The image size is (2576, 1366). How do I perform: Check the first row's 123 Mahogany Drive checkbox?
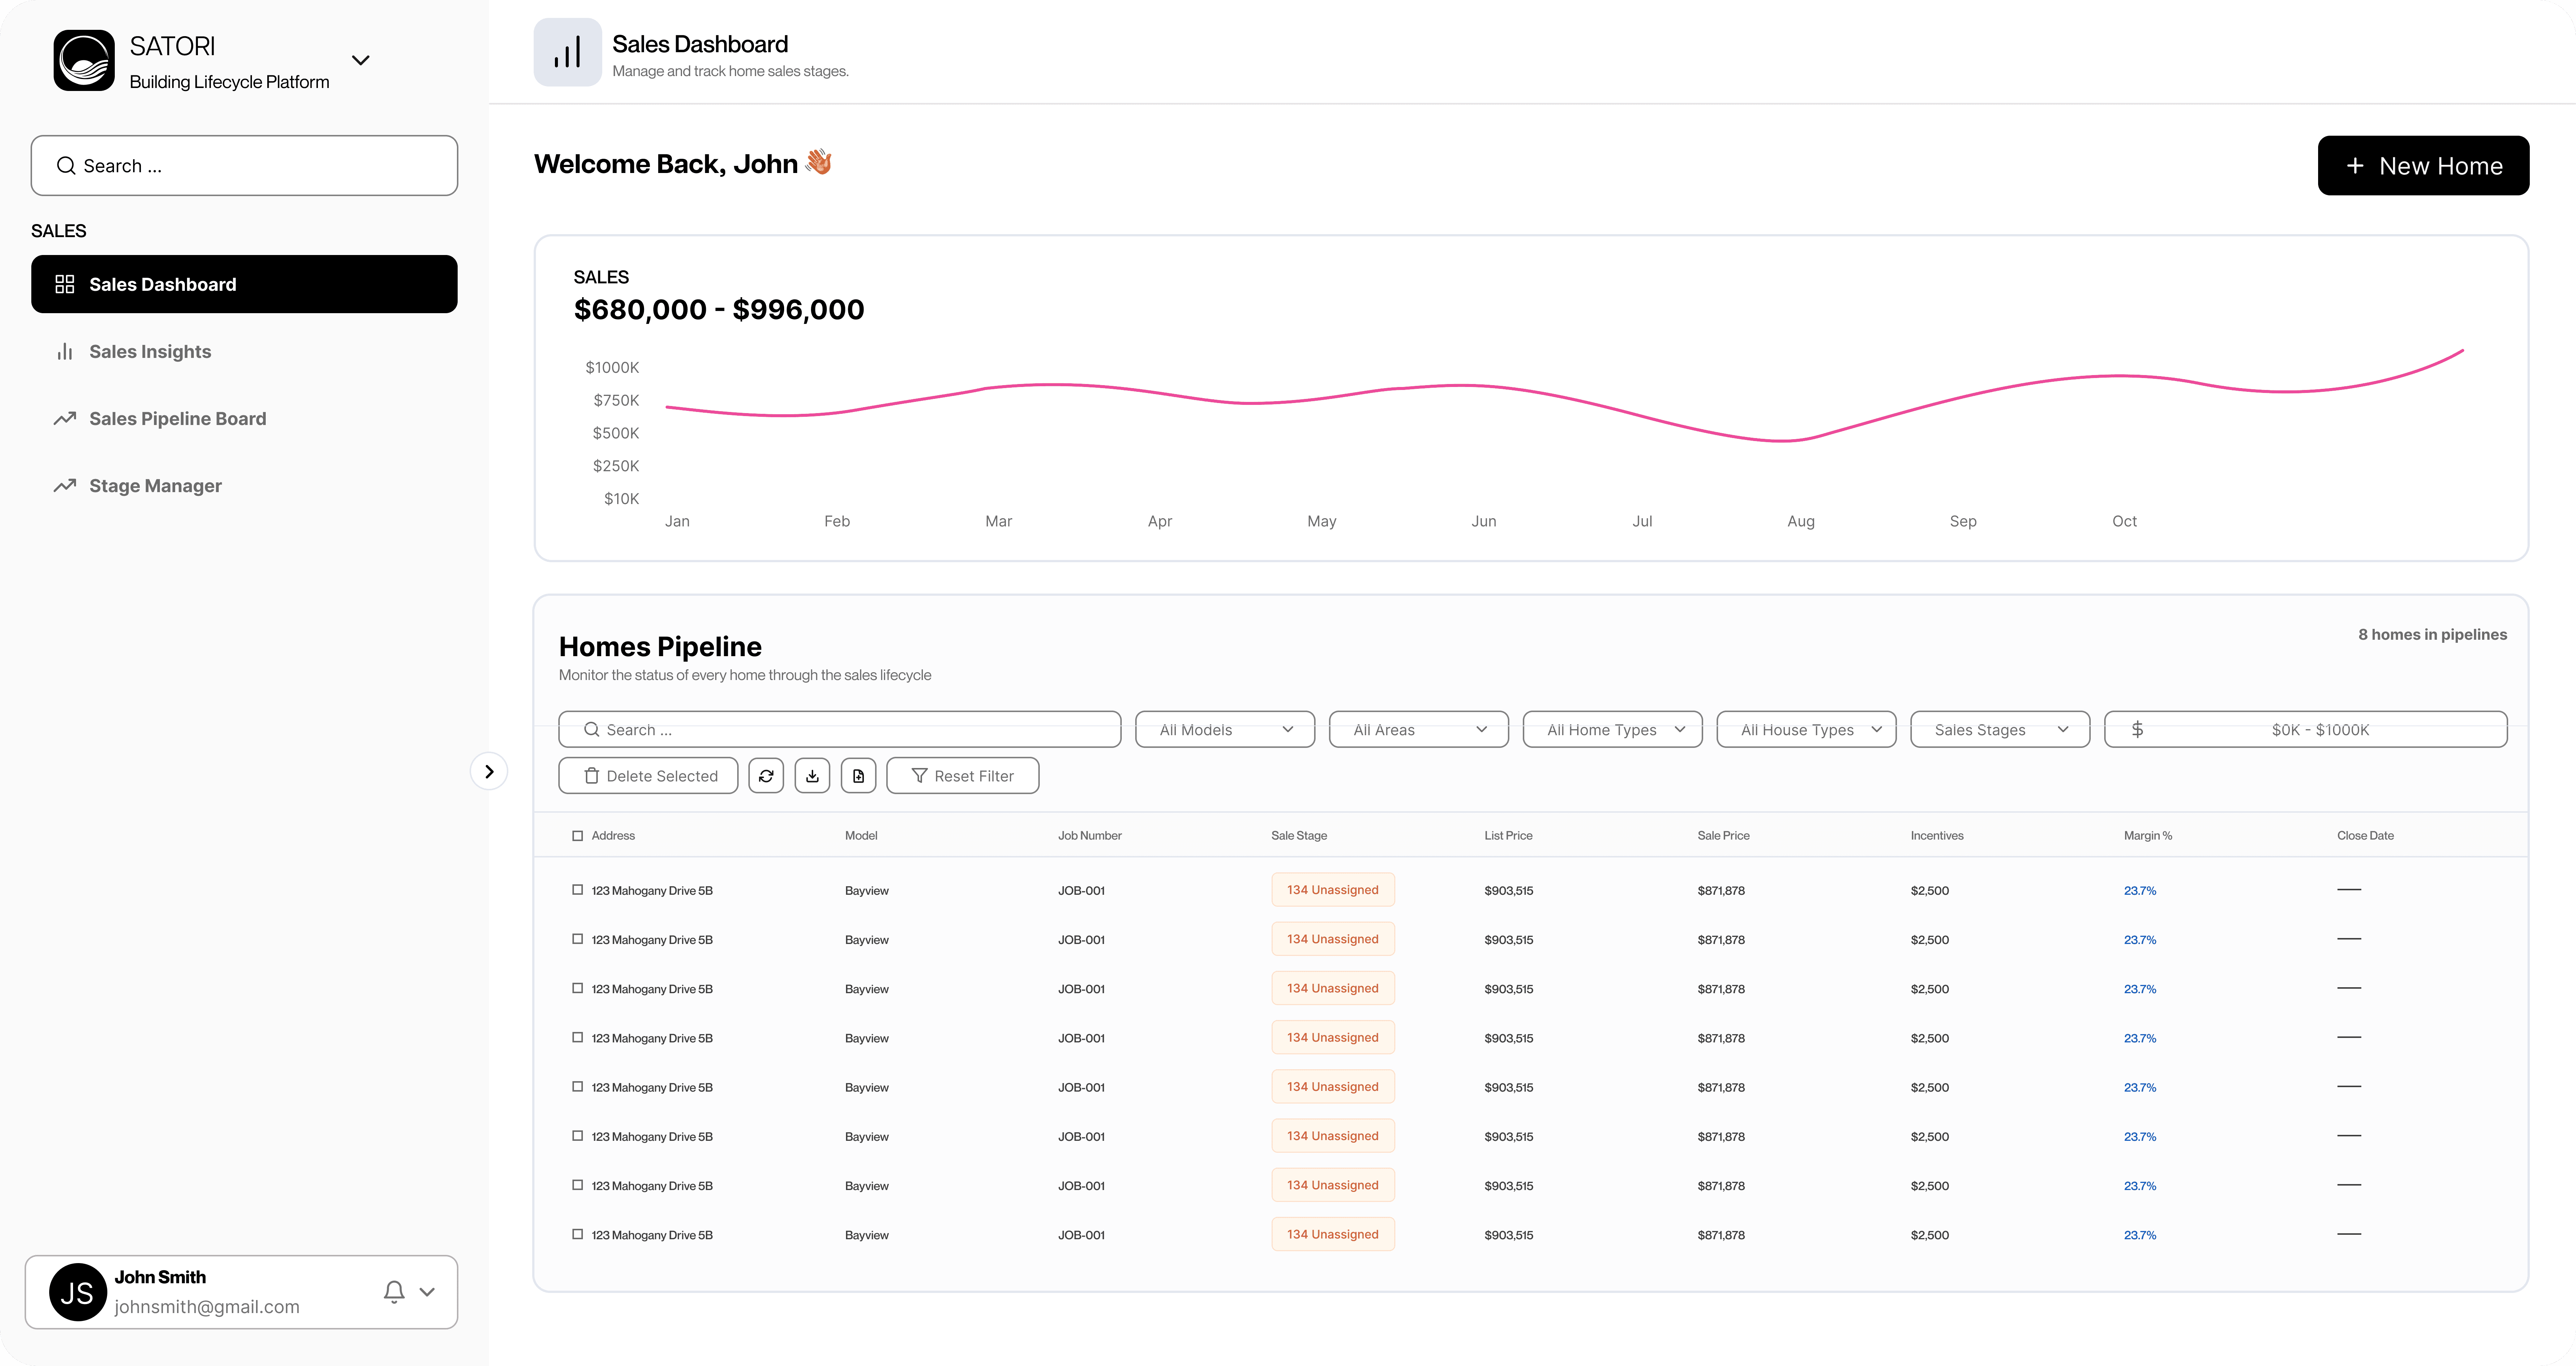tap(577, 890)
